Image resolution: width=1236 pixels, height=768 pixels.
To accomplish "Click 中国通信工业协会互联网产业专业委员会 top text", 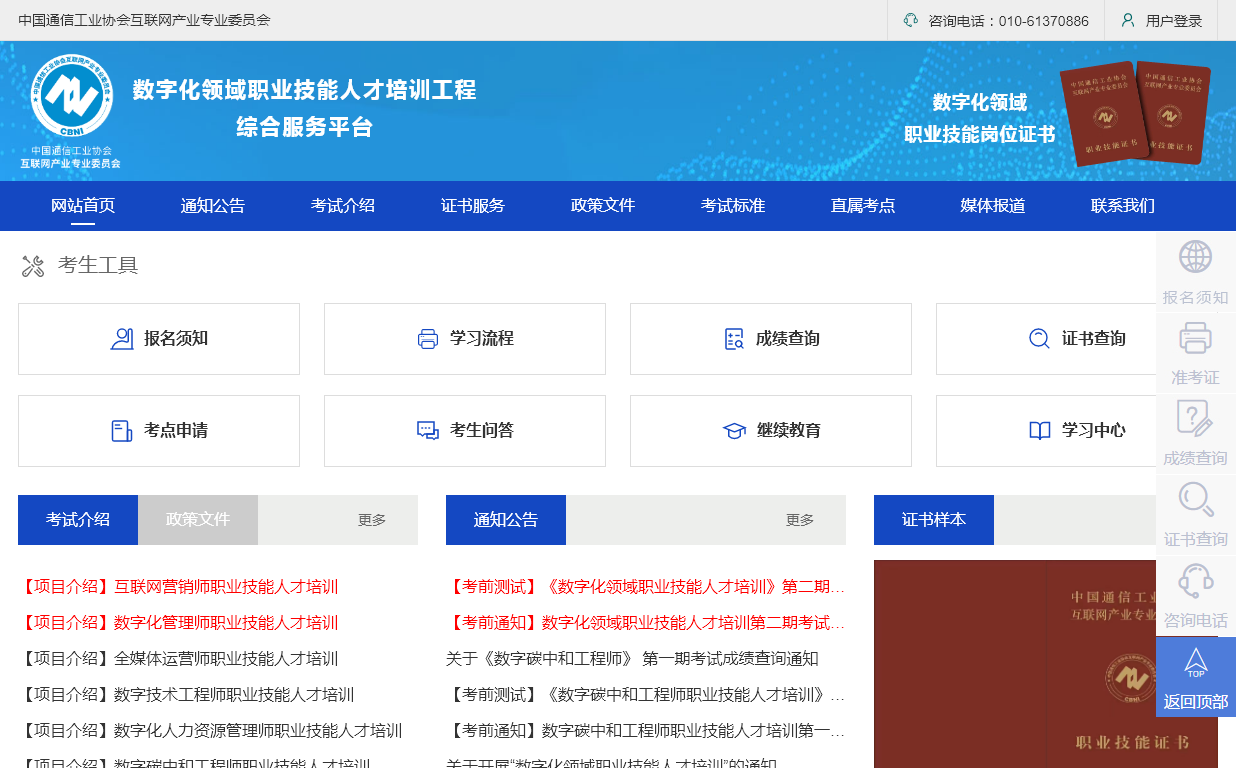I will click(144, 20).
